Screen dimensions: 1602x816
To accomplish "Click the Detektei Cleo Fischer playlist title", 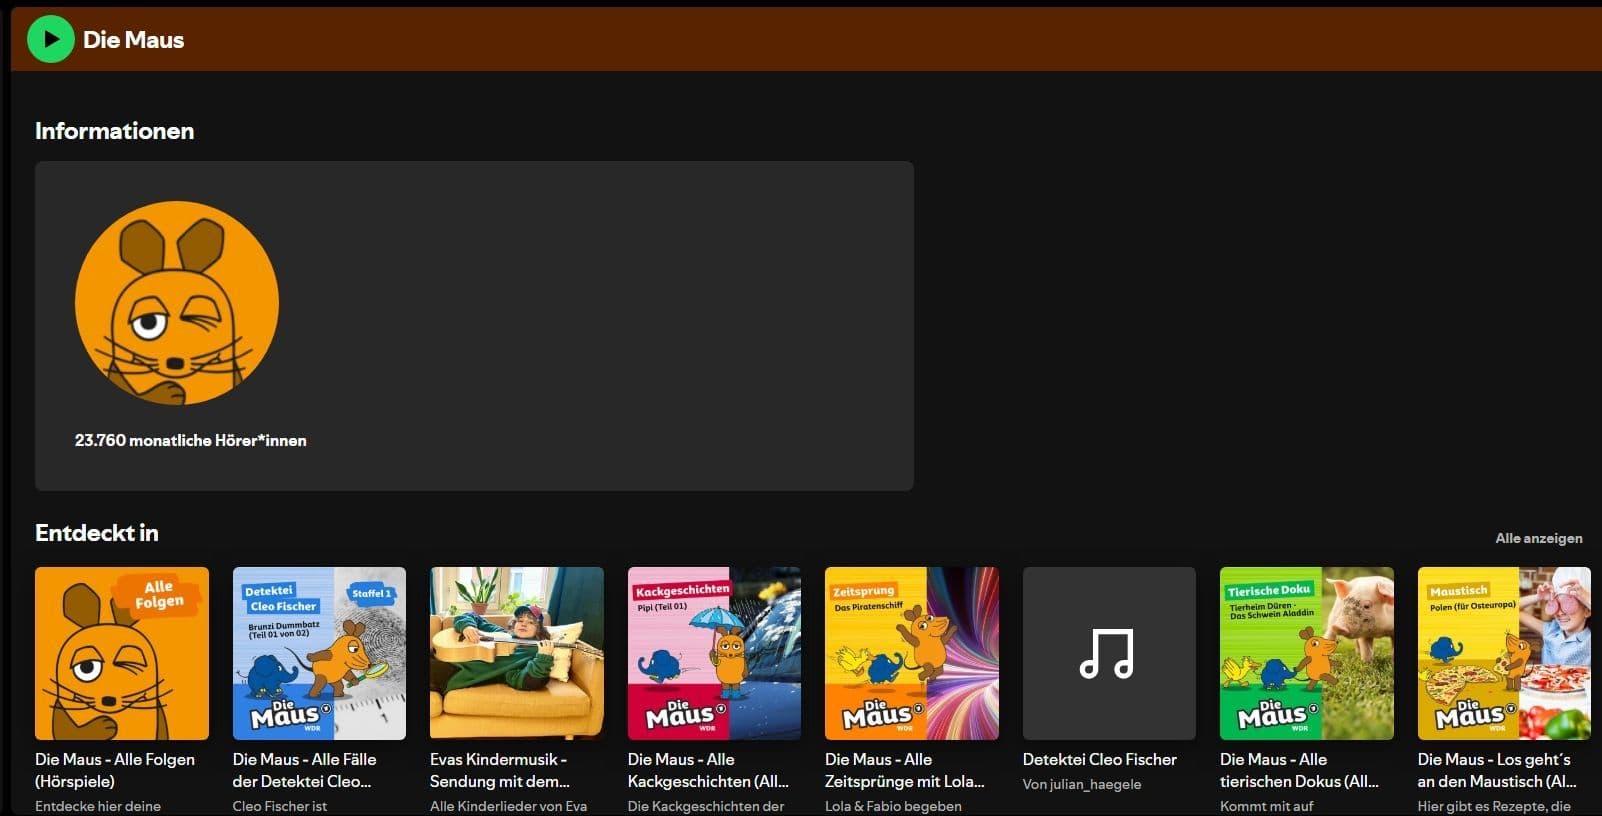I will 1099,760.
